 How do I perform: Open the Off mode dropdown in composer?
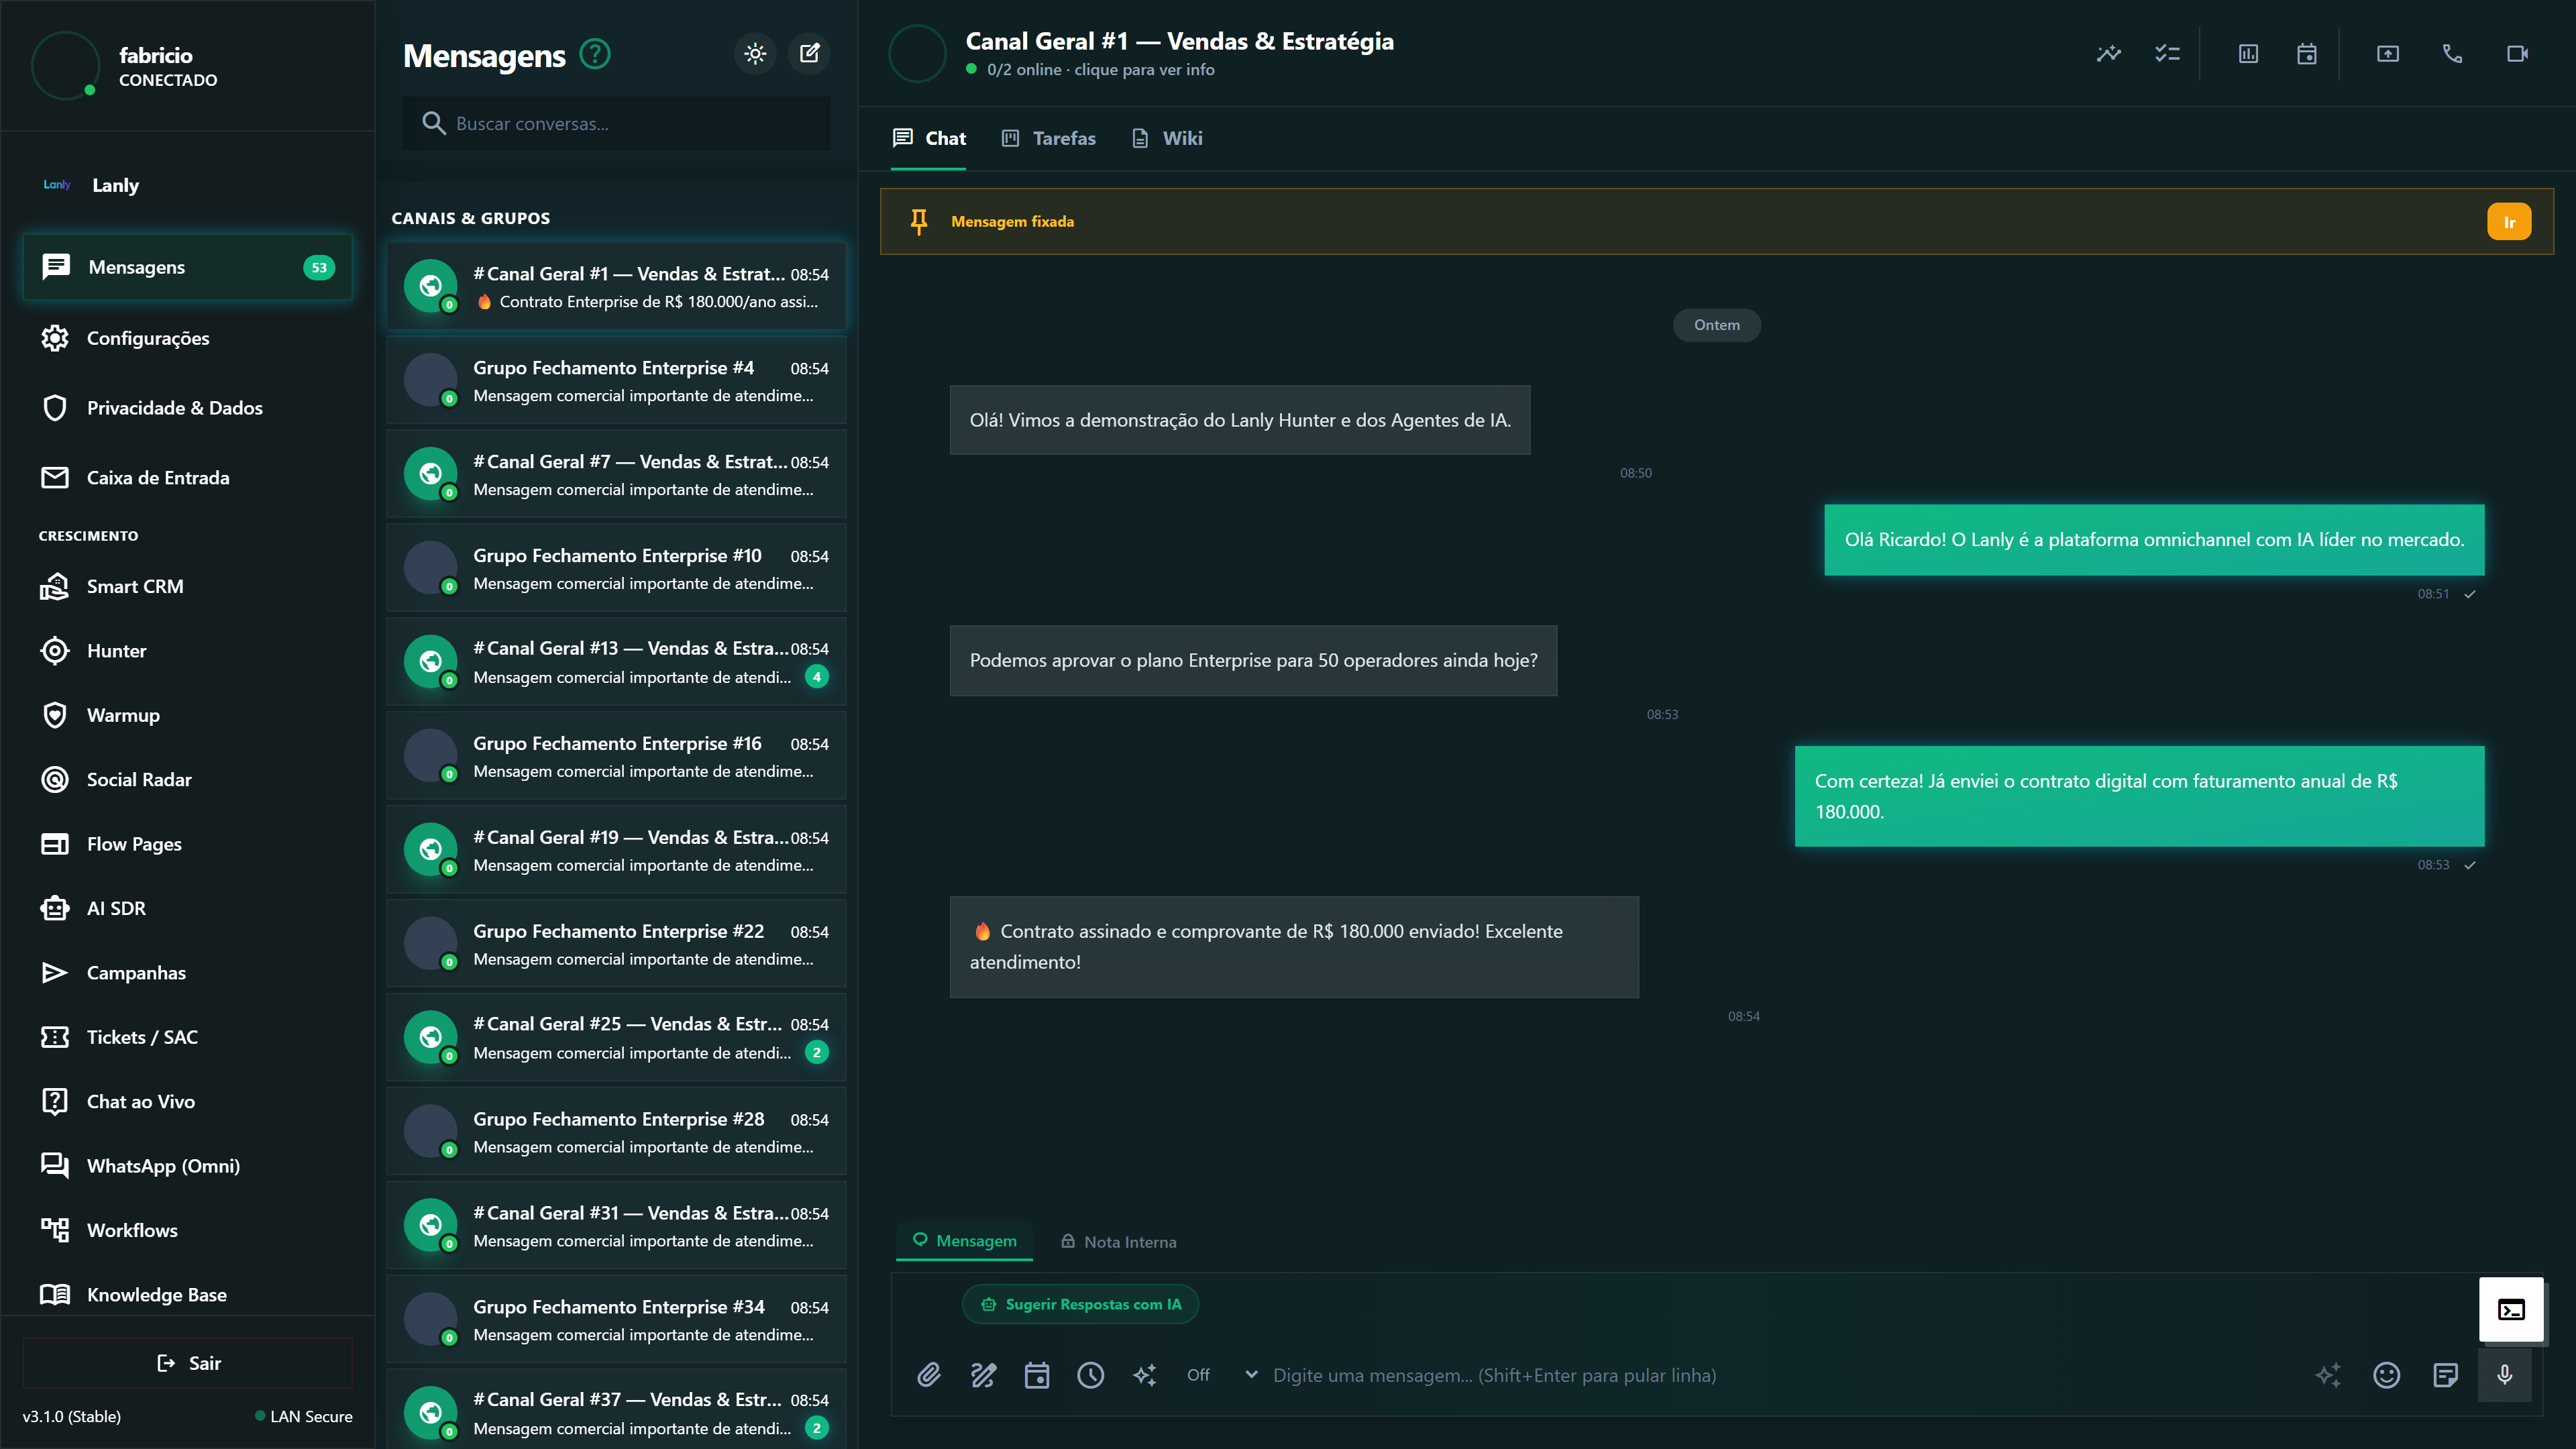click(1221, 1375)
